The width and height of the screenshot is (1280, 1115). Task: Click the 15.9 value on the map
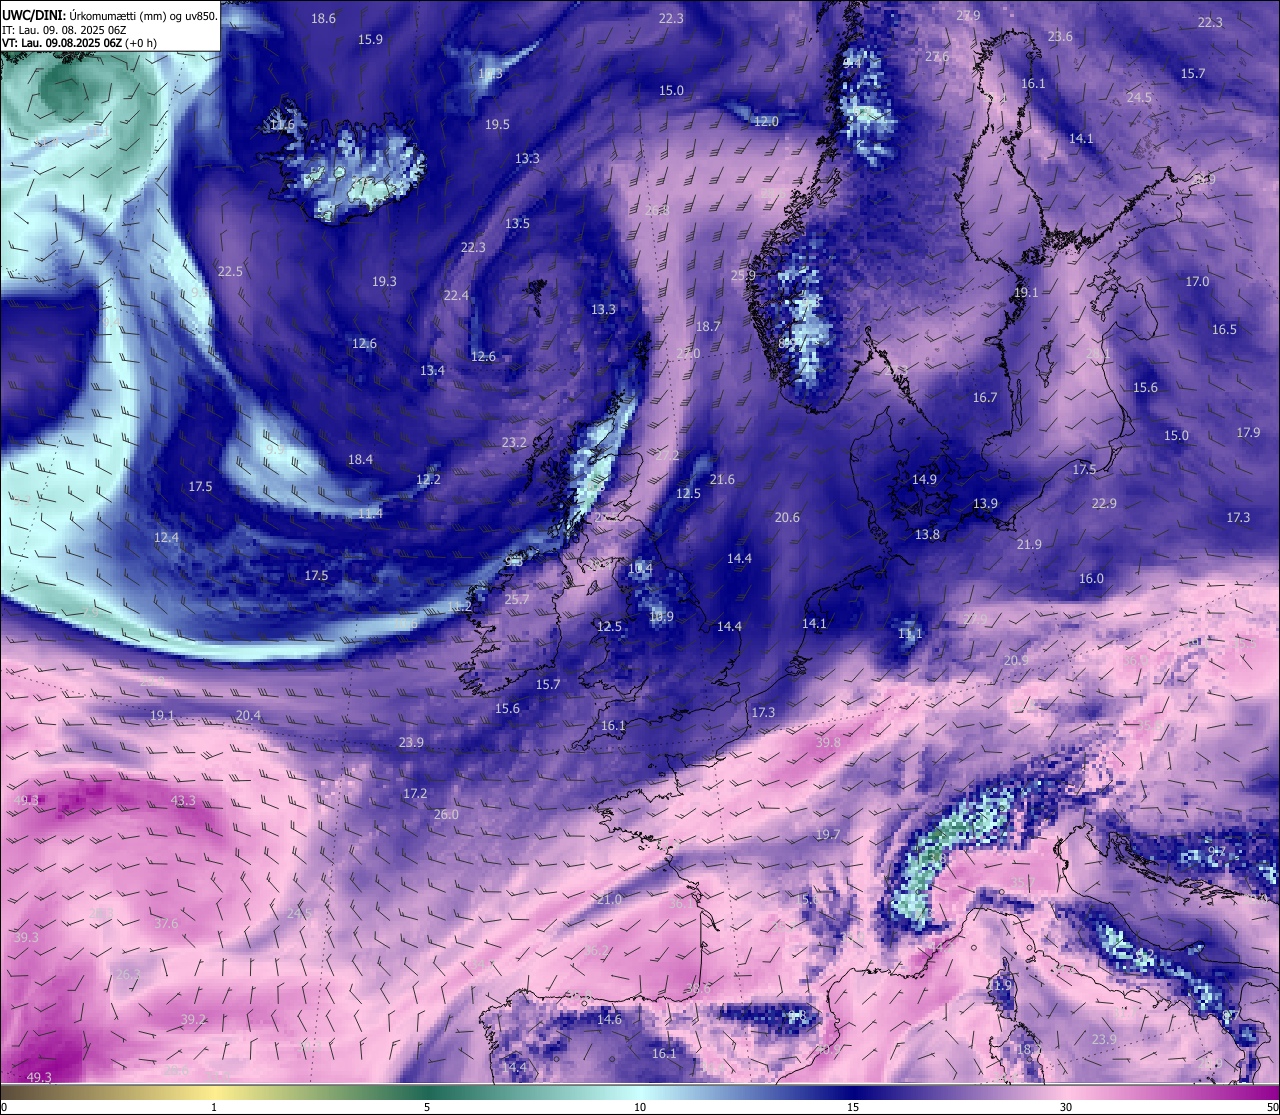click(x=370, y=39)
